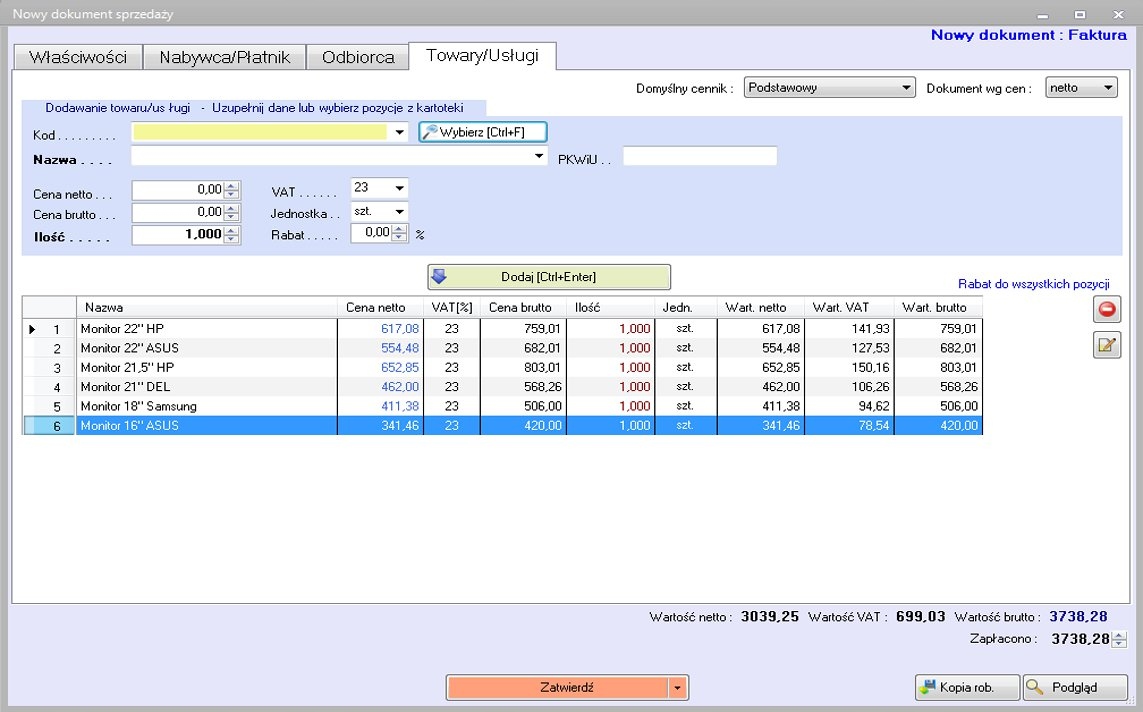Open the Nabywca/Płatnik tab

tap(224, 57)
